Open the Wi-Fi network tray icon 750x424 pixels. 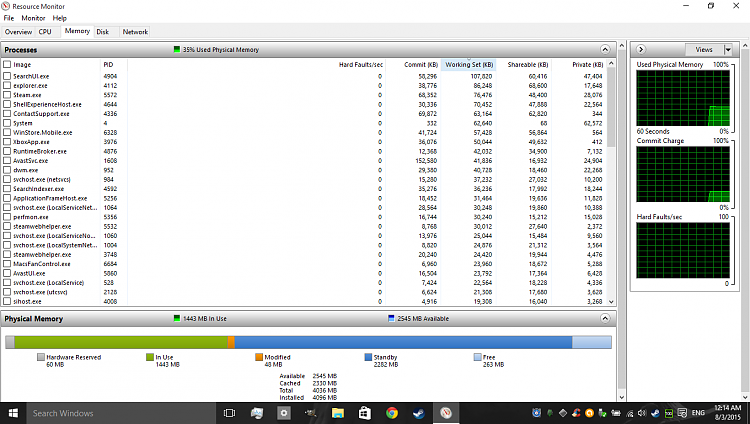point(630,413)
